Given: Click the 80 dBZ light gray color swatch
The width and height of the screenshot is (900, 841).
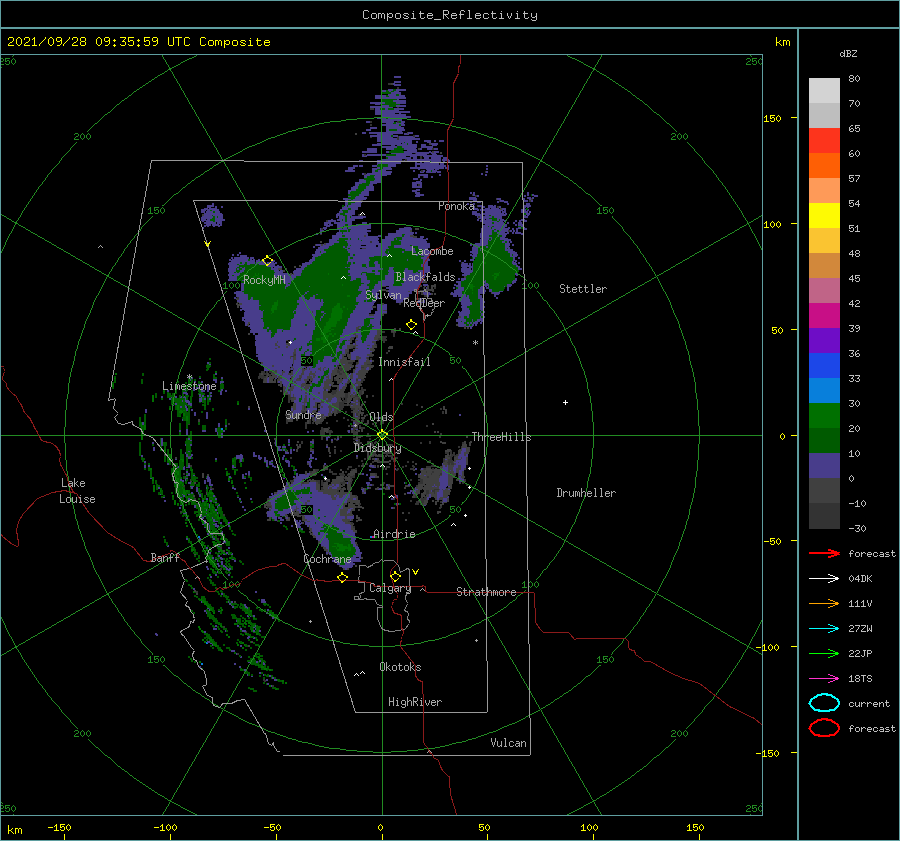Looking at the screenshot, I should (824, 91).
